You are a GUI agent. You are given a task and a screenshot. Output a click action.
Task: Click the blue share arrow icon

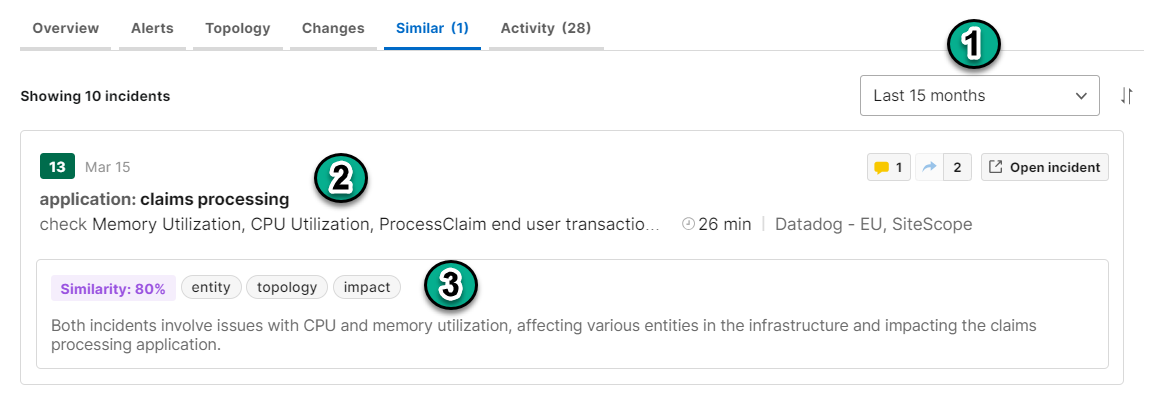pos(929,168)
